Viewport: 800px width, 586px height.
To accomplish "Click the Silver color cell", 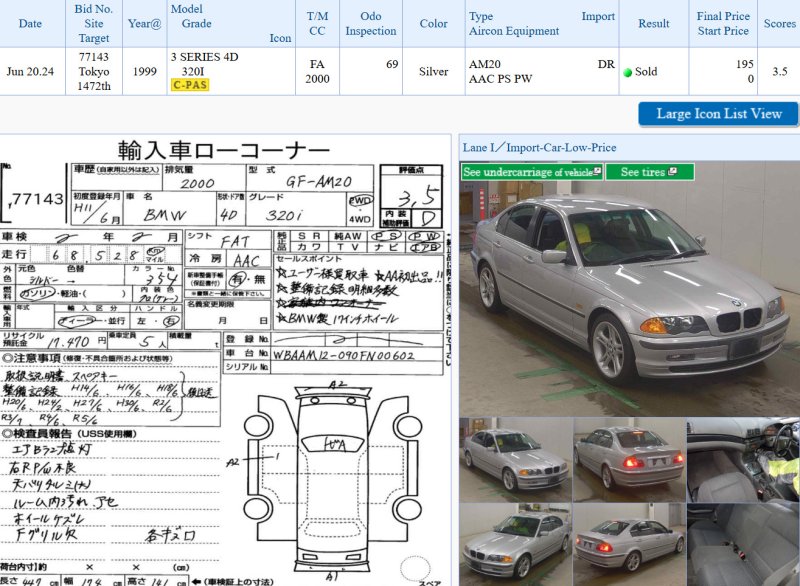I will (434, 71).
